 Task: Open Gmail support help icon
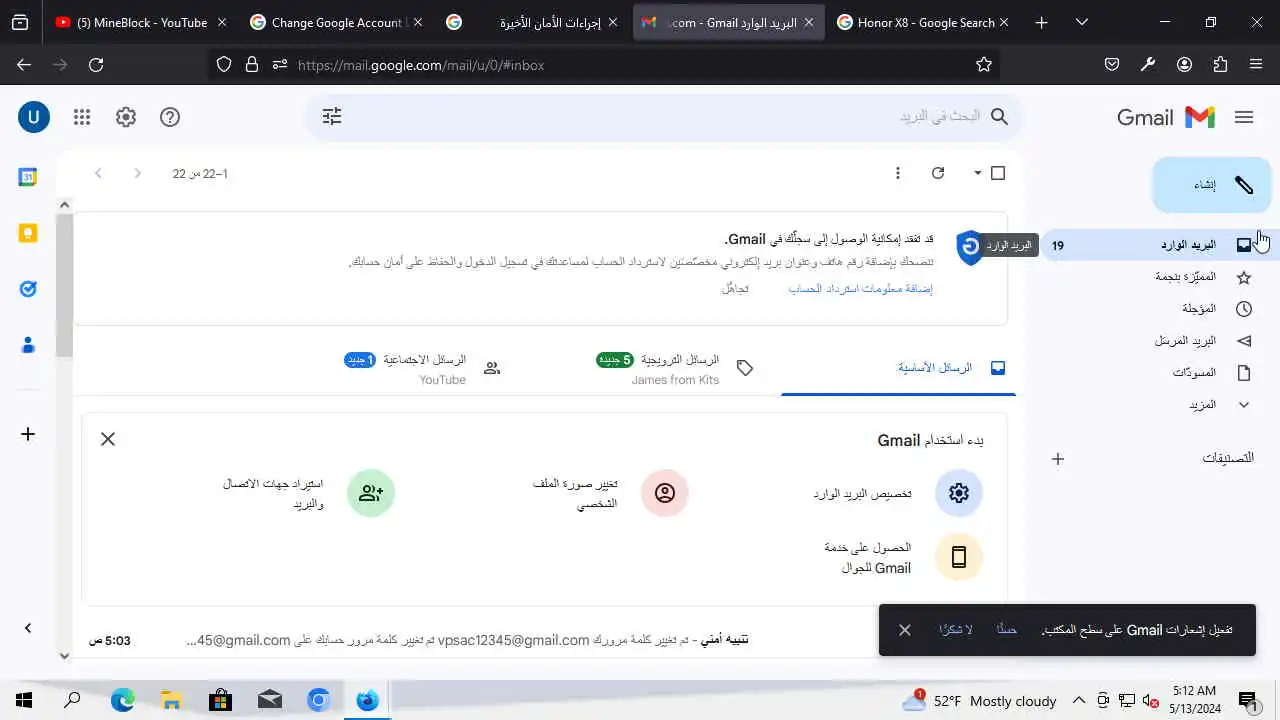170,117
